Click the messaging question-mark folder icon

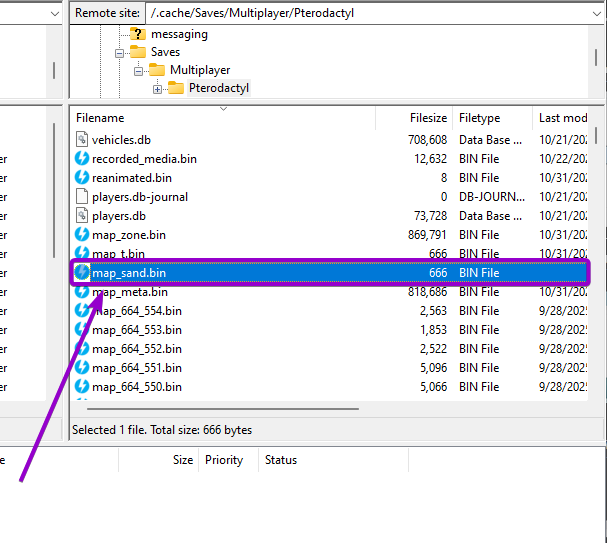point(138,34)
